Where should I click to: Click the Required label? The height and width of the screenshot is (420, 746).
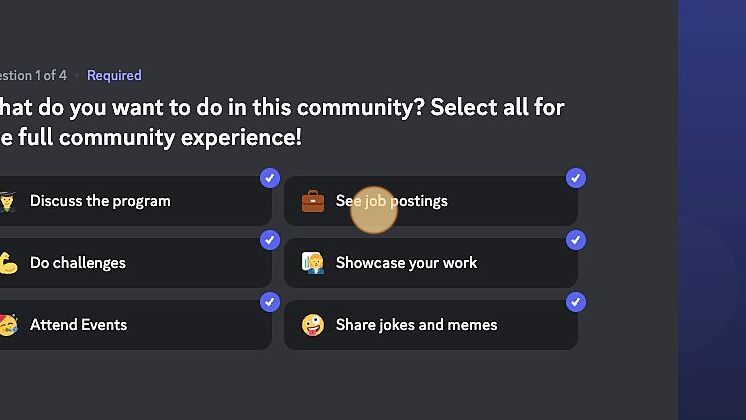click(114, 75)
